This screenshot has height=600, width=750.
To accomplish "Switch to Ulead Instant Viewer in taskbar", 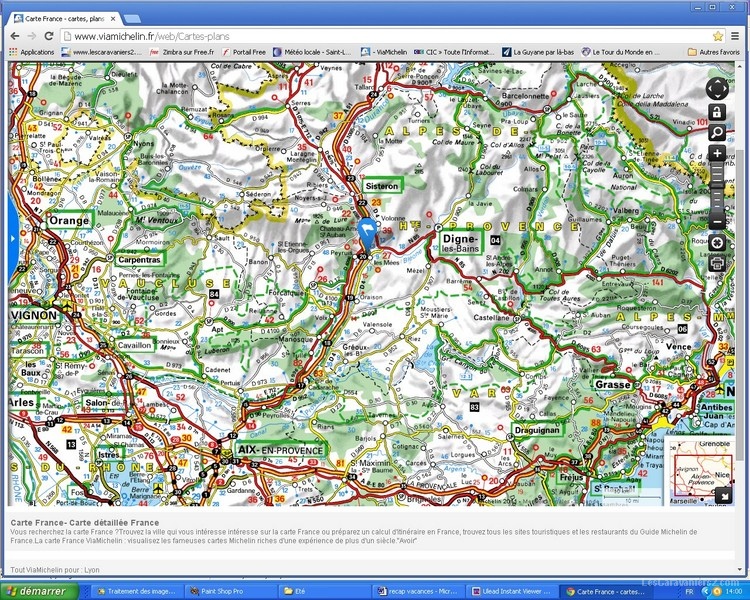I will point(510,591).
